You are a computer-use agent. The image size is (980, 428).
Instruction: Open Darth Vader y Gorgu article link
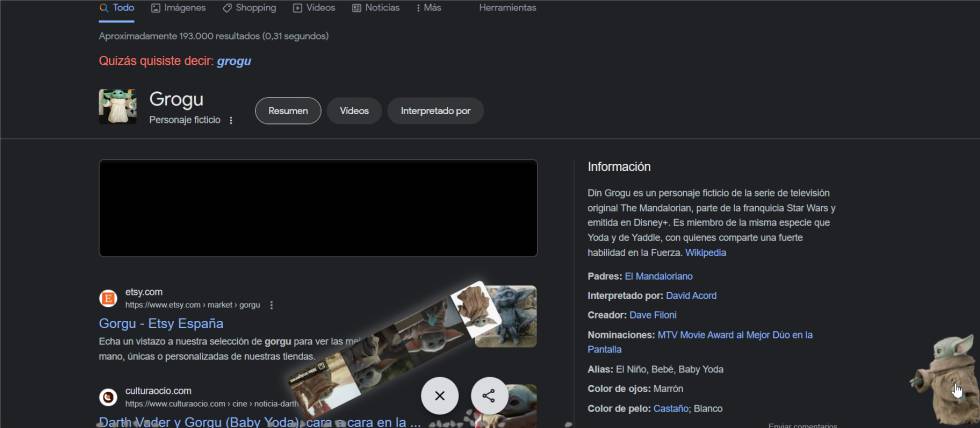click(259, 422)
